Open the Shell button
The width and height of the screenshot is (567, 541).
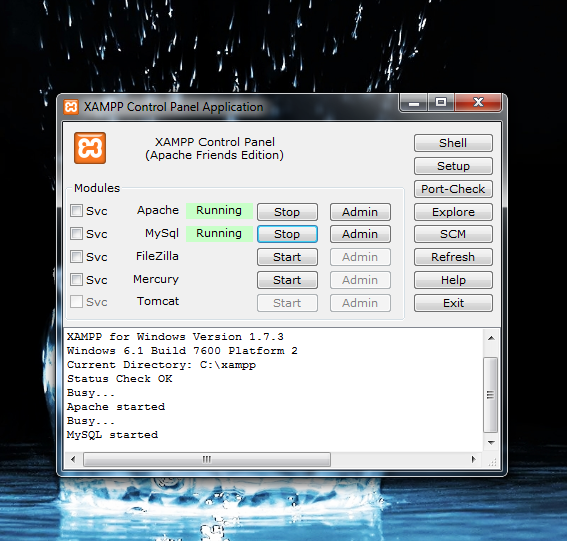coord(453,143)
